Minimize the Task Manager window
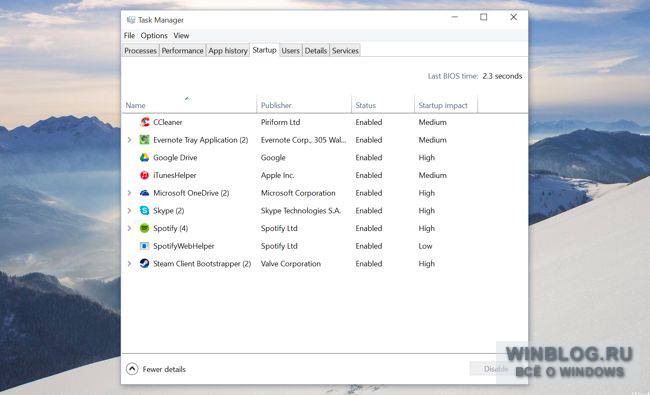This screenshot has height=395, width=650. click(x=455, y=17)
